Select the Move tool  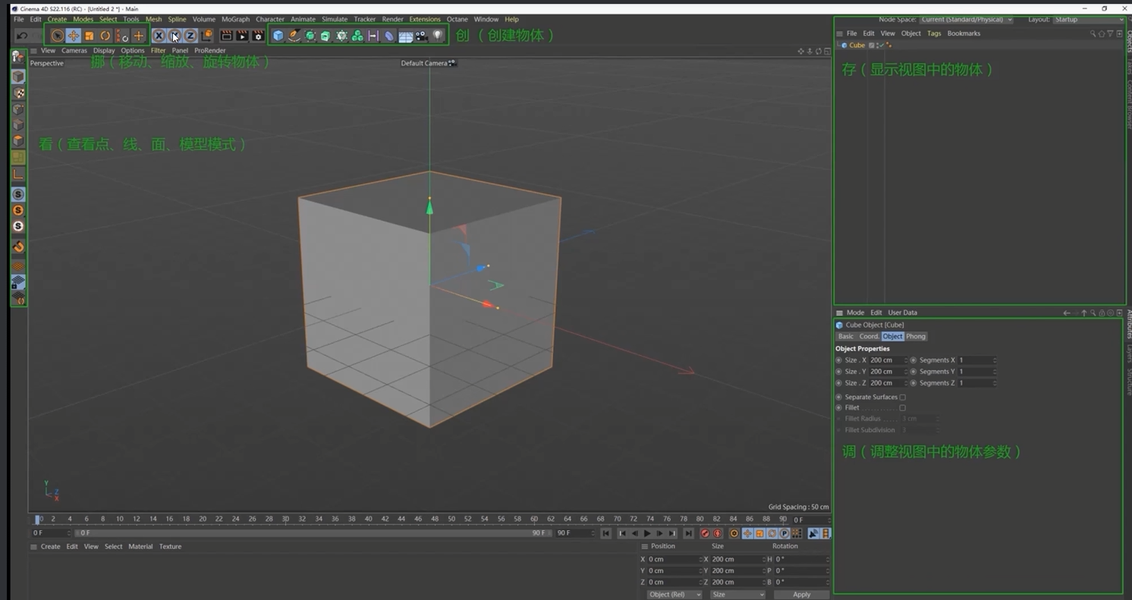73,35
